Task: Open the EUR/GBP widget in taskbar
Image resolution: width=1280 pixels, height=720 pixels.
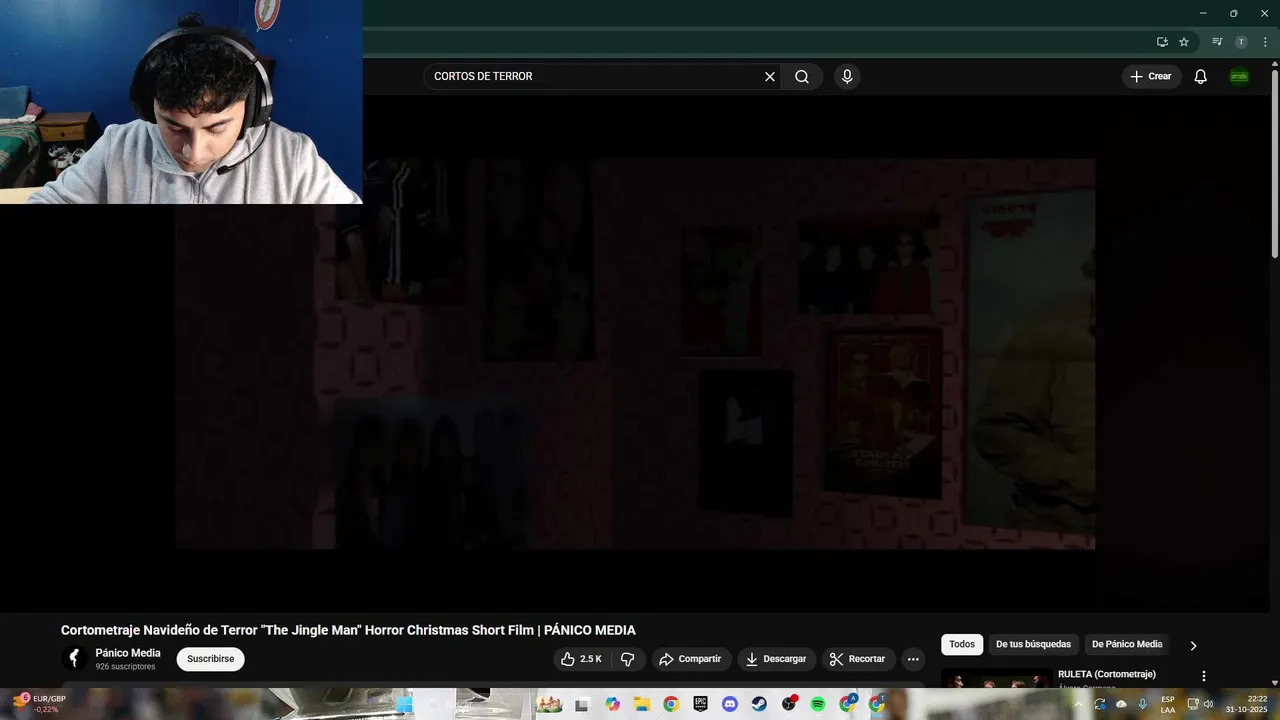Action: pos(40,704)
